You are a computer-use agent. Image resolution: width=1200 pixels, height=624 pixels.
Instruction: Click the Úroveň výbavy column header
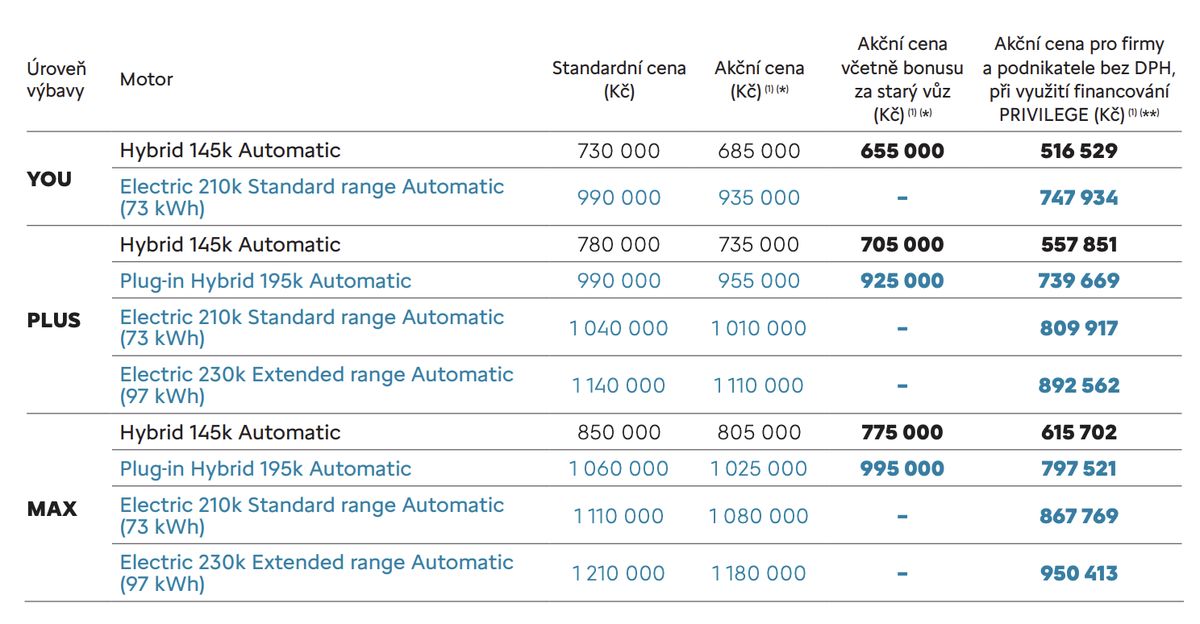coord(56,80)
